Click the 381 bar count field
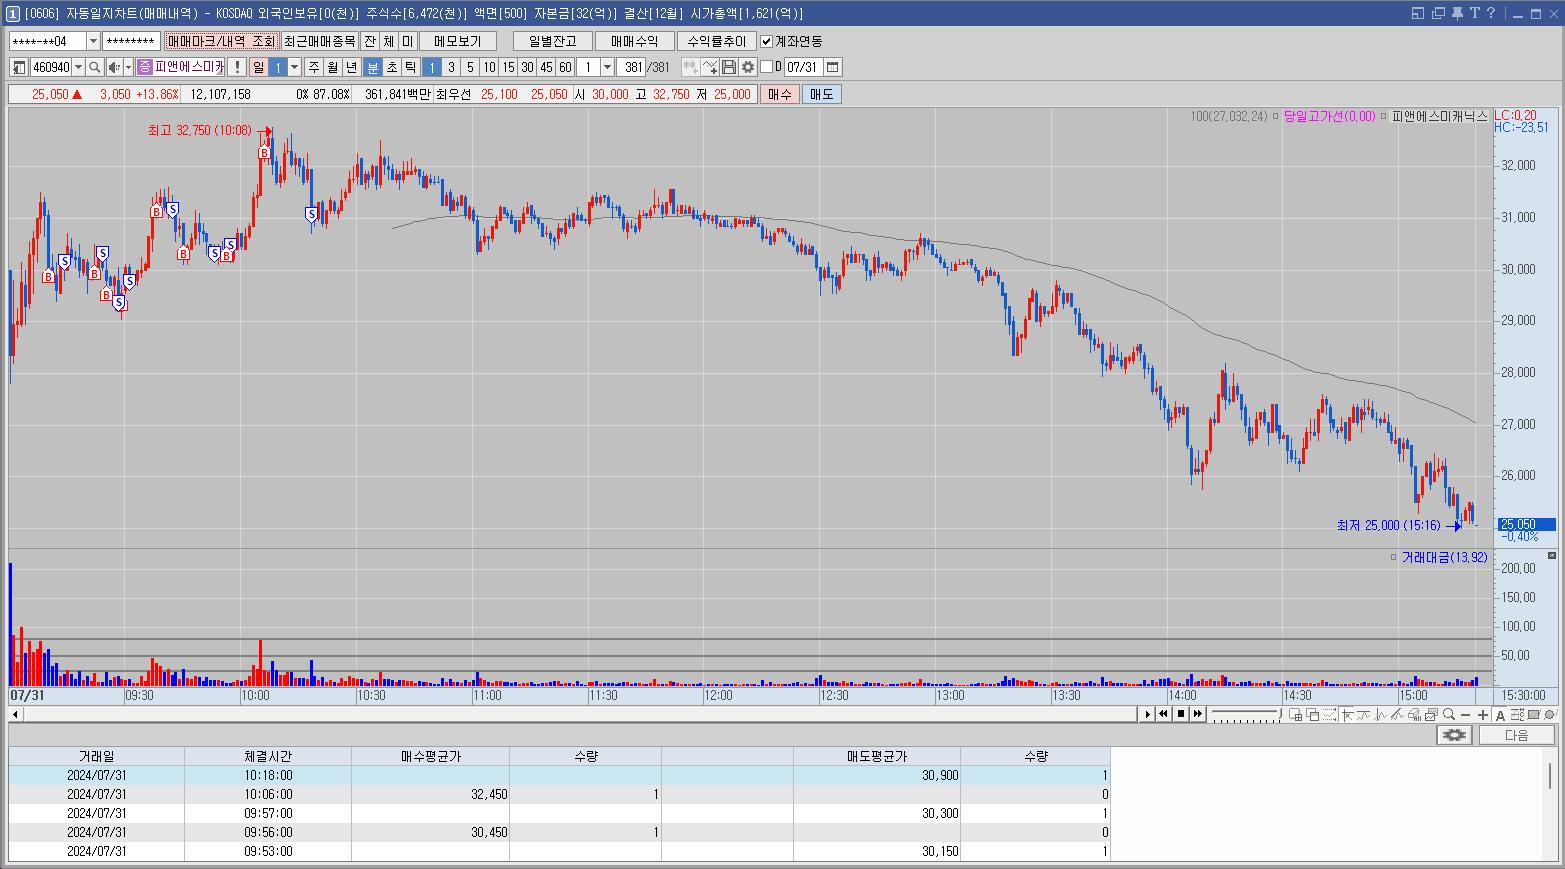 tap(631, 67)
